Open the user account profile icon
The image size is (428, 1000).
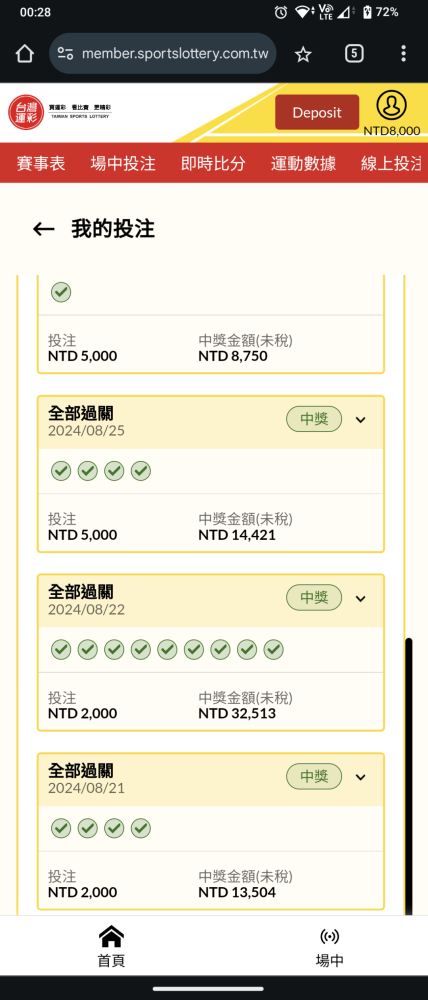391,106
